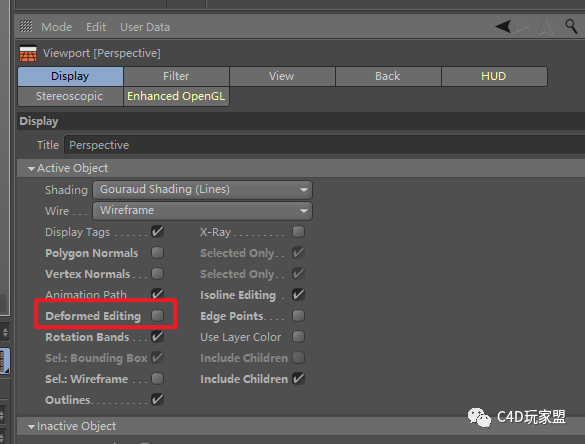585x444 pixels.
Task: Open the User Data menu
Action: (145, 27)
